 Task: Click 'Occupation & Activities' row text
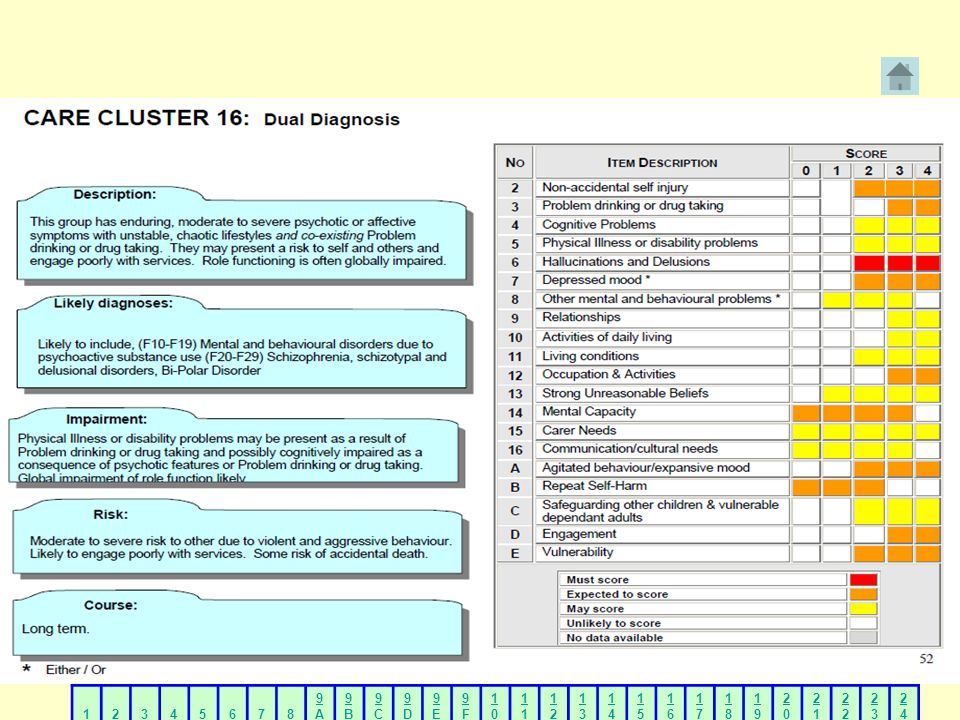coord(609,374)
